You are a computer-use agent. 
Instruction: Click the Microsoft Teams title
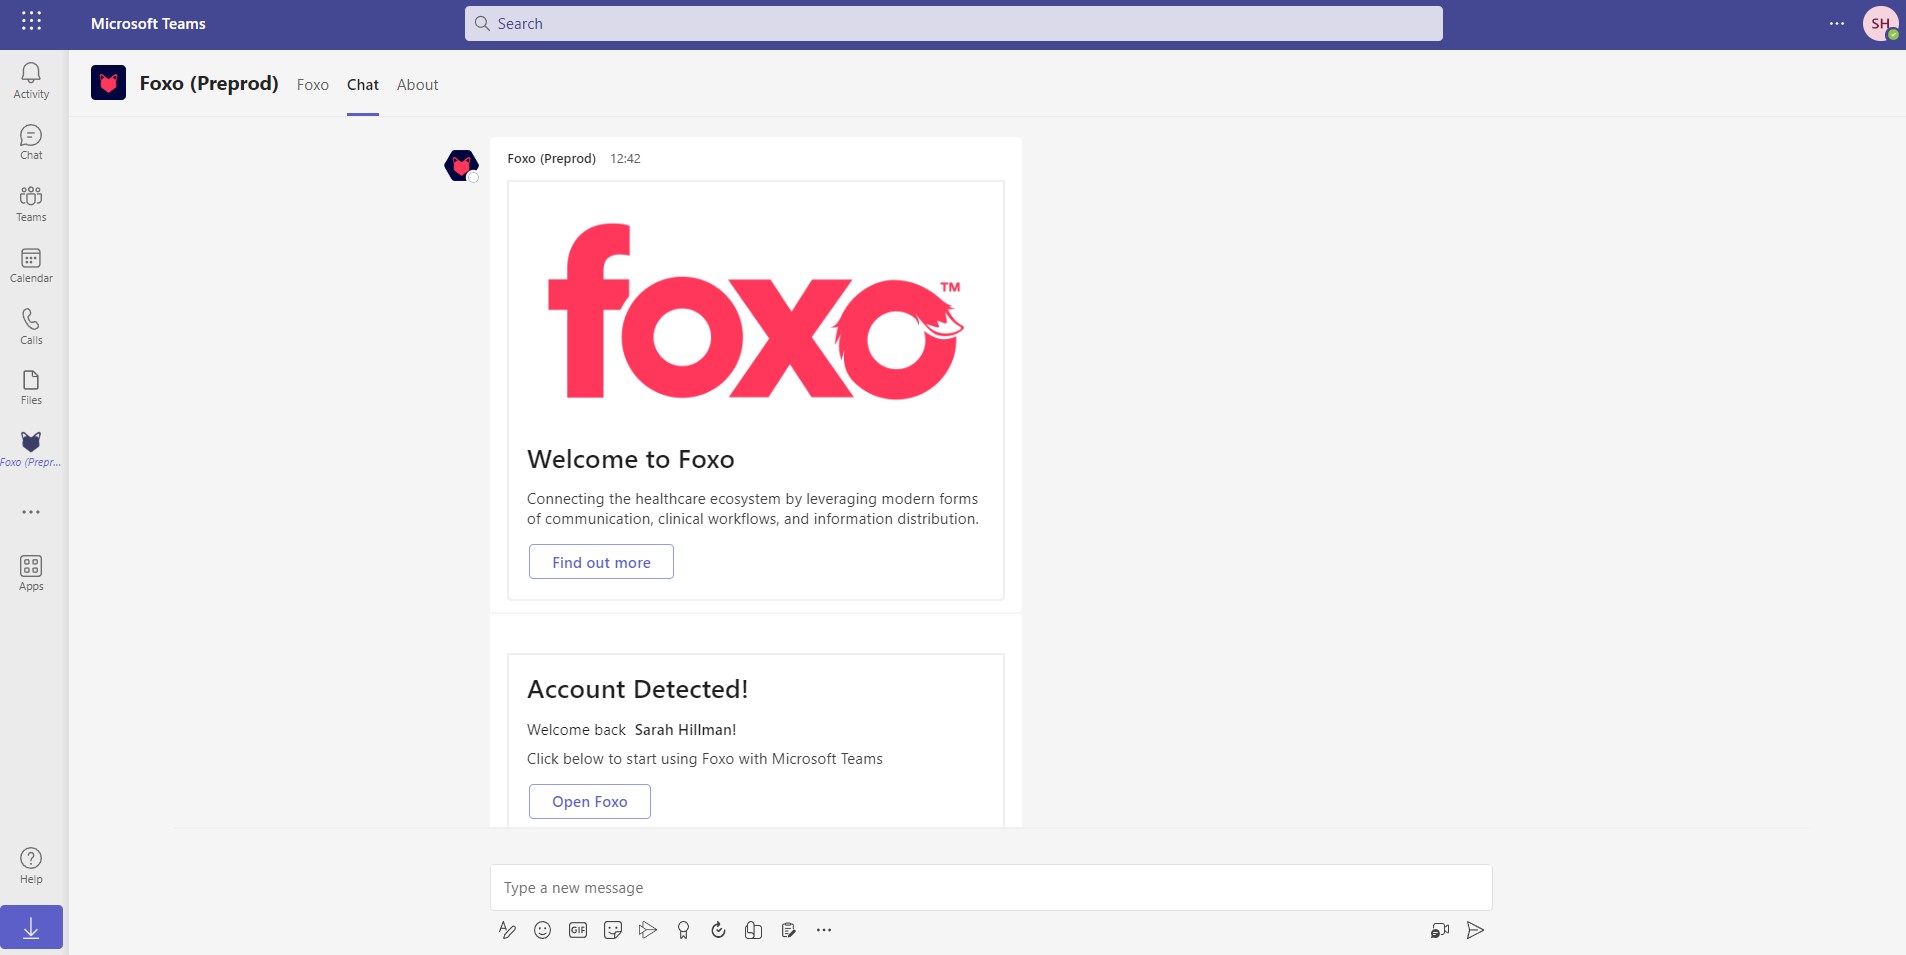tap(148, 24)
